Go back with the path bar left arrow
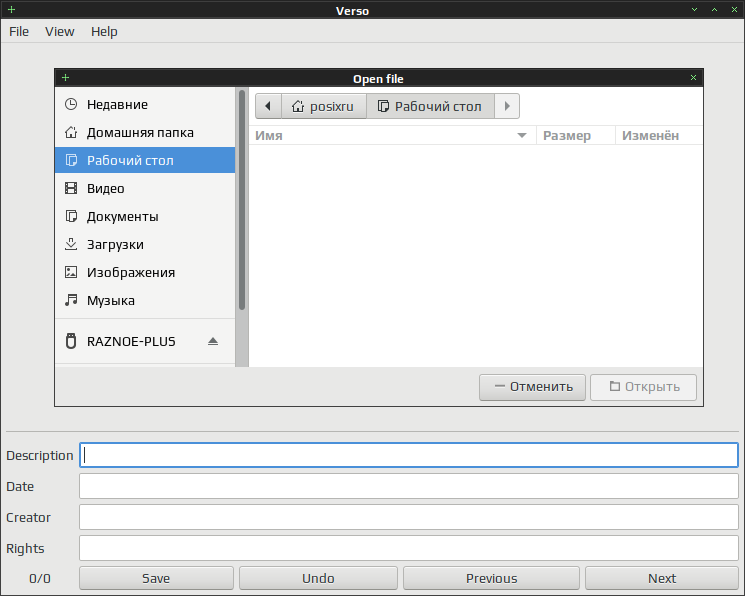The height and width of the screenshot is (596, 745). (268, 106)
